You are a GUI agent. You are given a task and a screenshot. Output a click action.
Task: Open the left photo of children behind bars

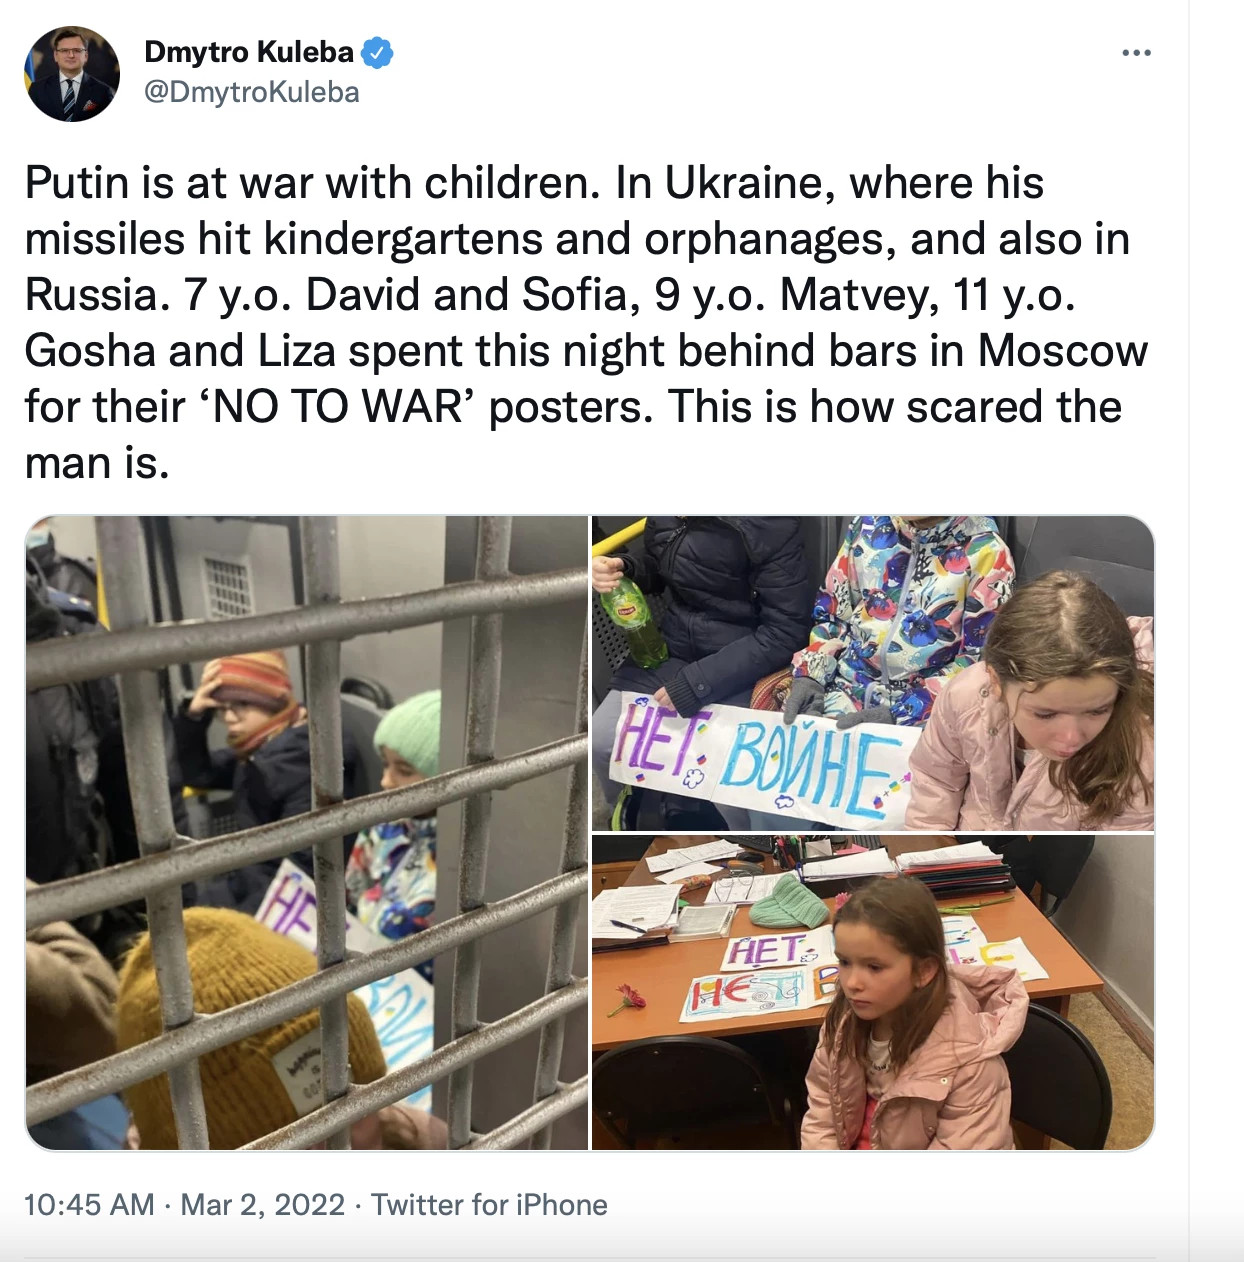point(306,832)
